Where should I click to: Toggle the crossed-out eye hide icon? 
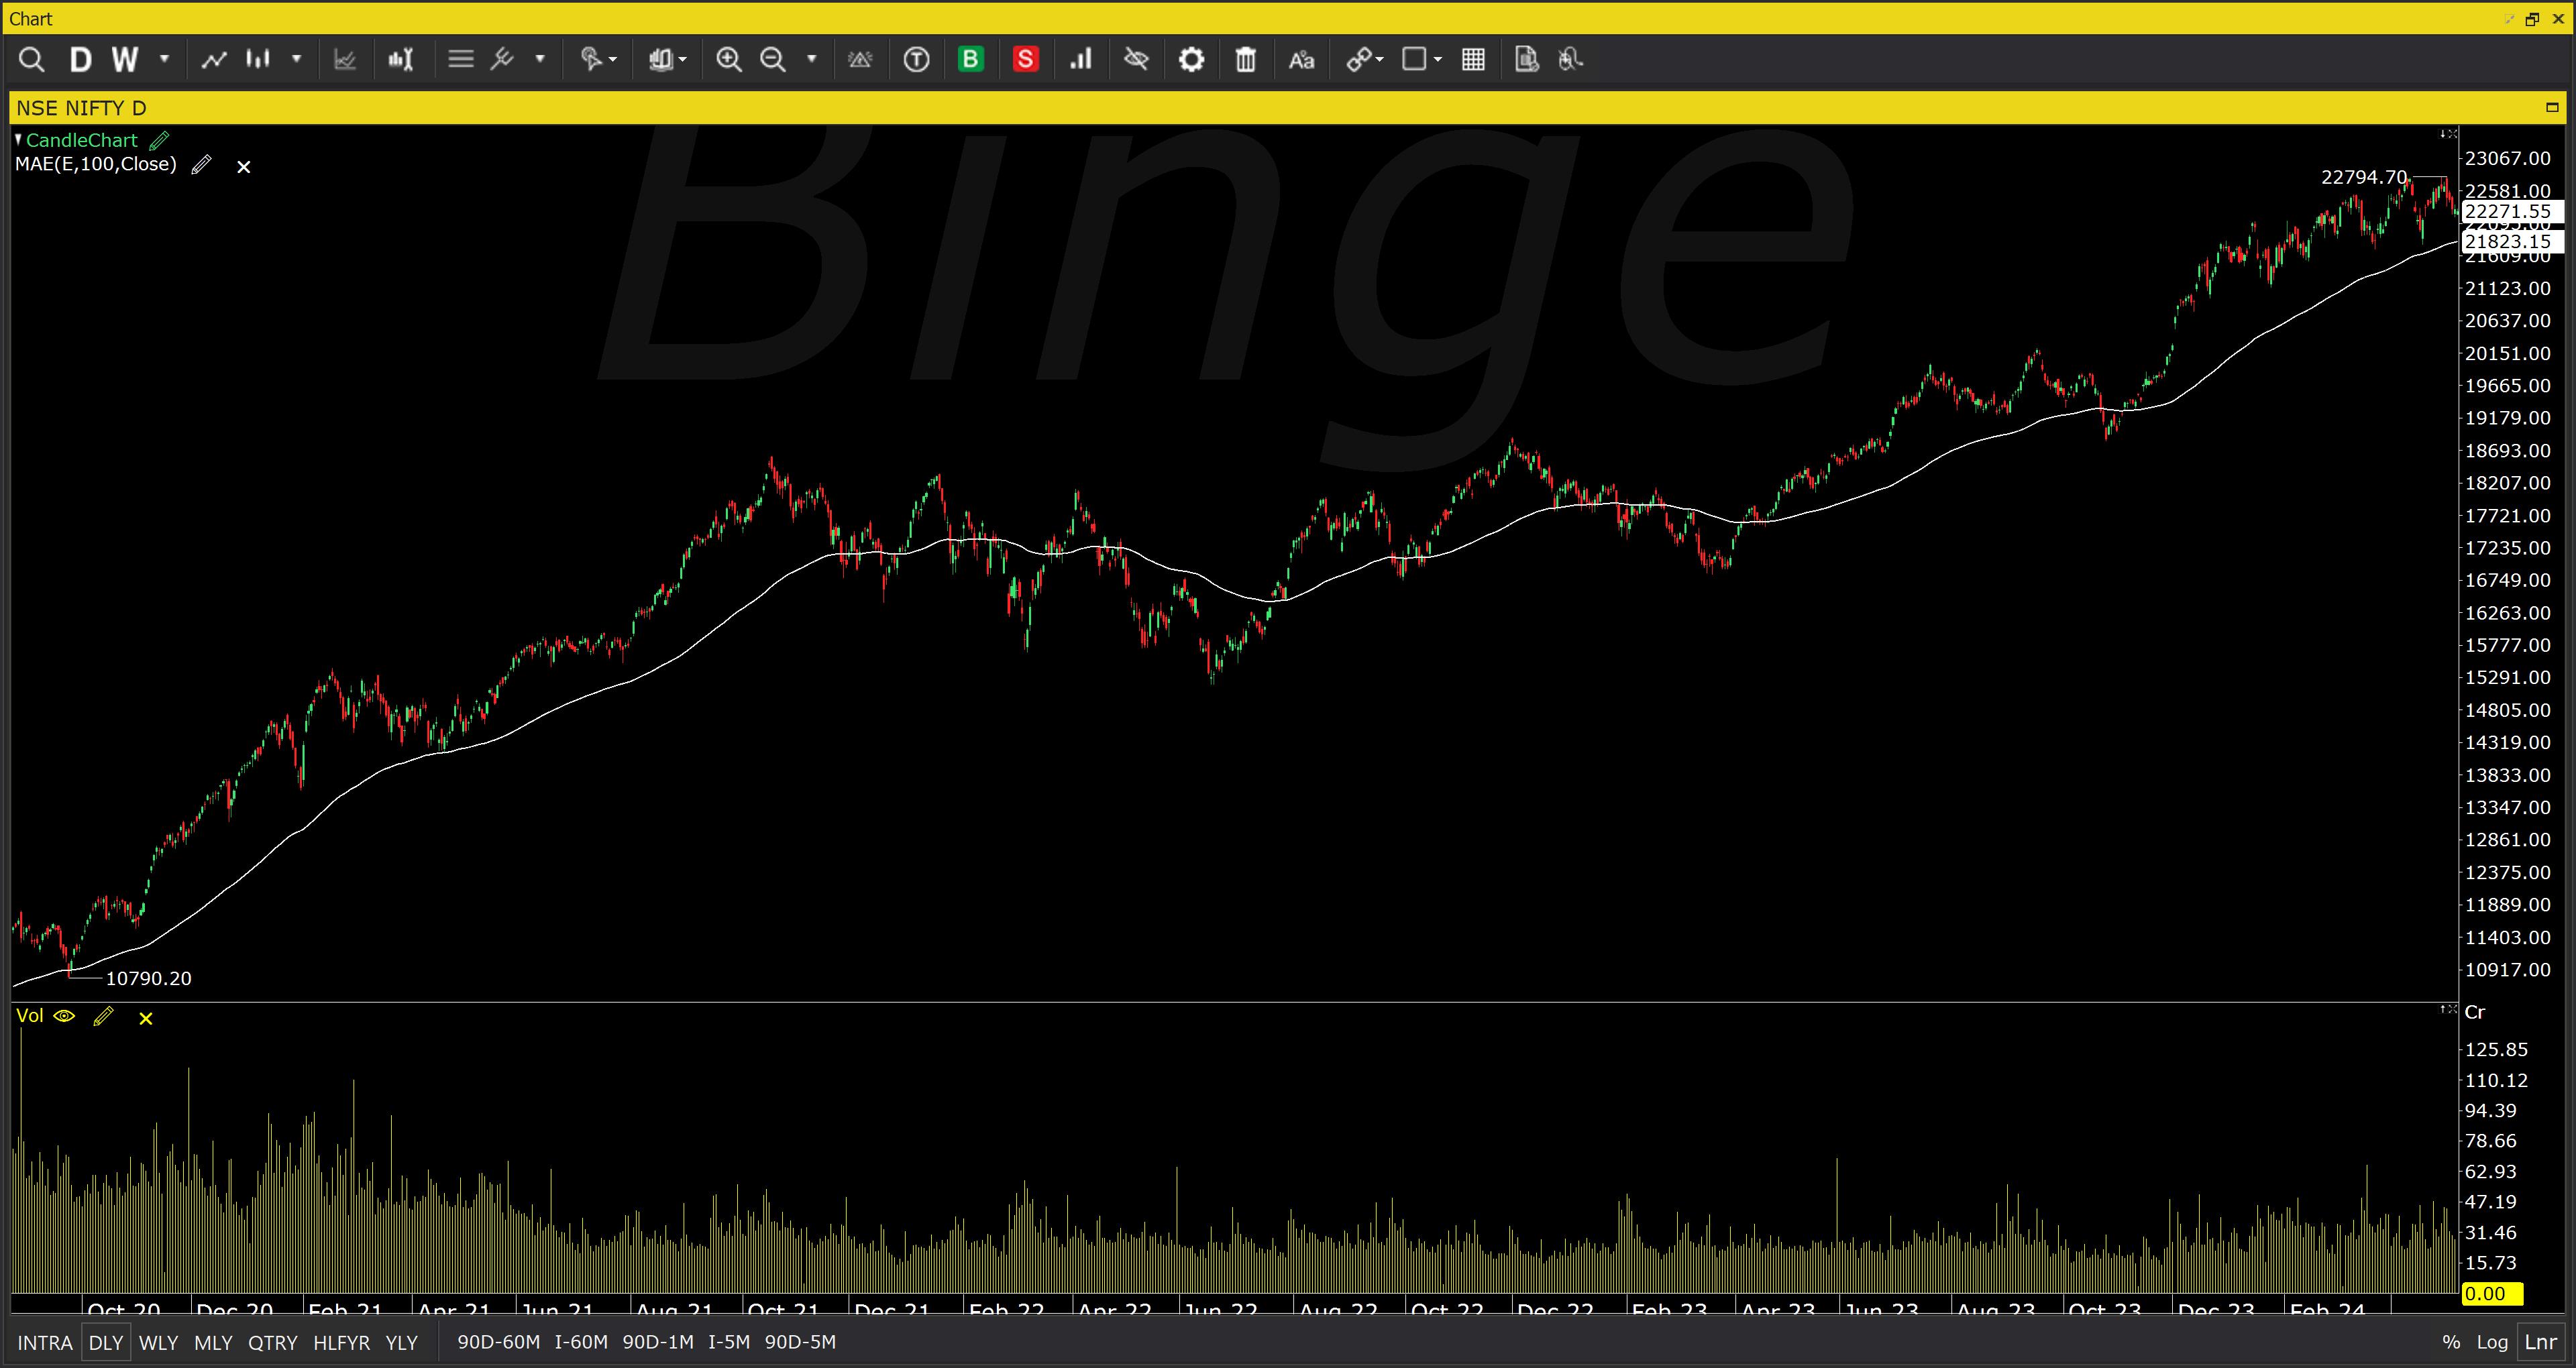(1136, 60)
